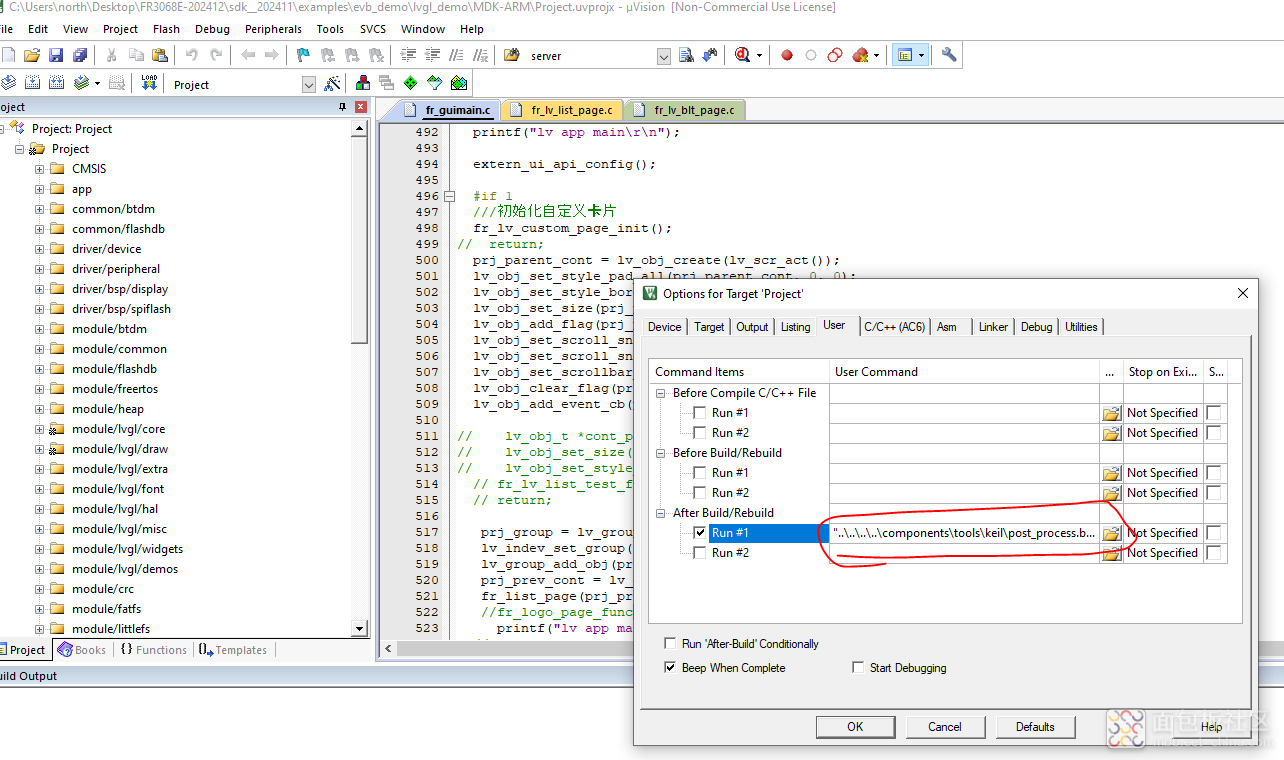Open Options for Target magic wand icon
The image size is (1284, 760).
[x=332, y=83]
